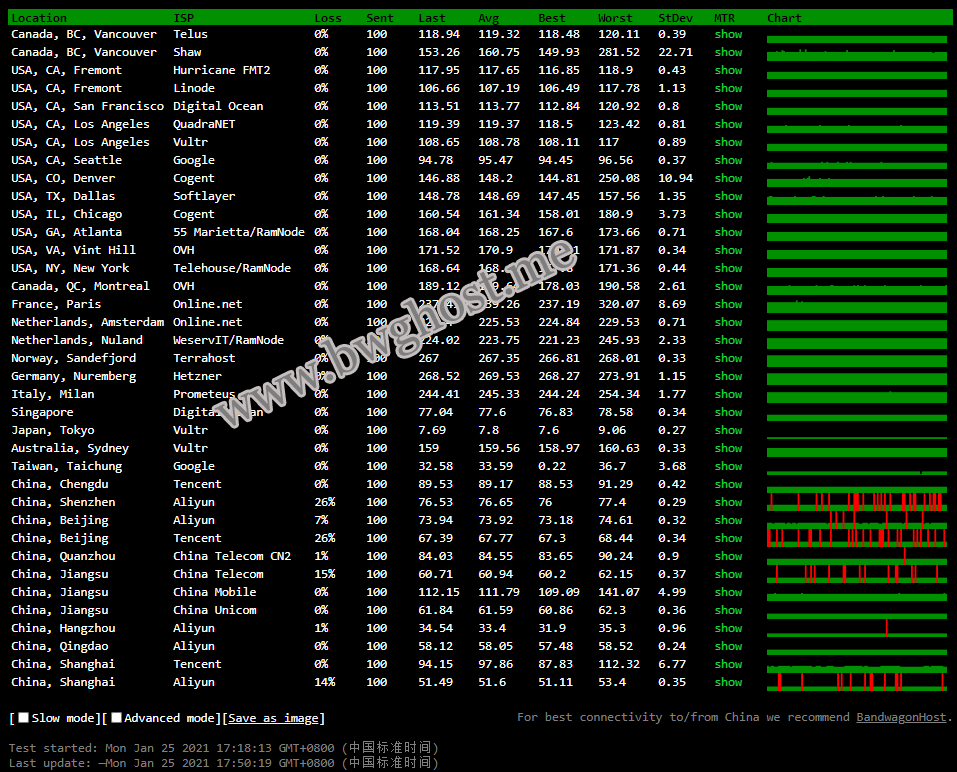Screen dimensions: 957x772
Task: Show MTR for Montreal OVH row
Action: (729, 286)
